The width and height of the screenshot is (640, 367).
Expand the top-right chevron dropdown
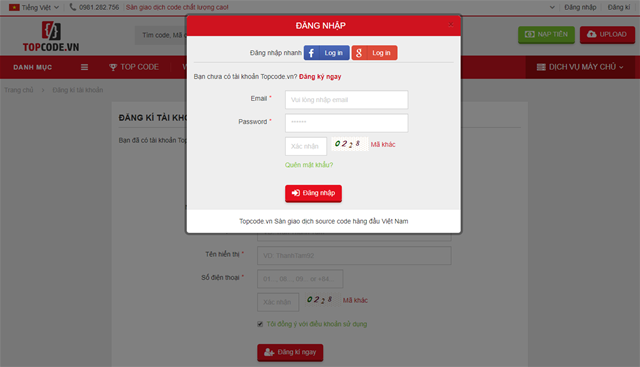[552, 7]
